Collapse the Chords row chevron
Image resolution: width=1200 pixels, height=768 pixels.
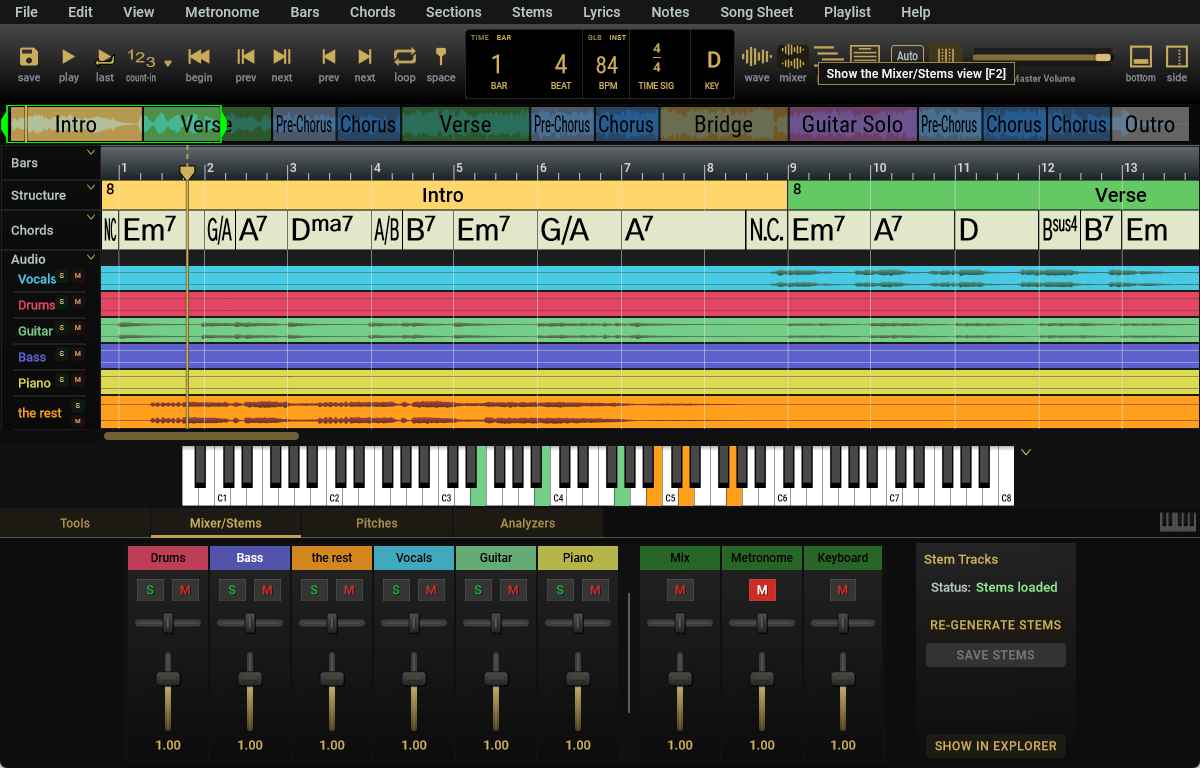91,216
